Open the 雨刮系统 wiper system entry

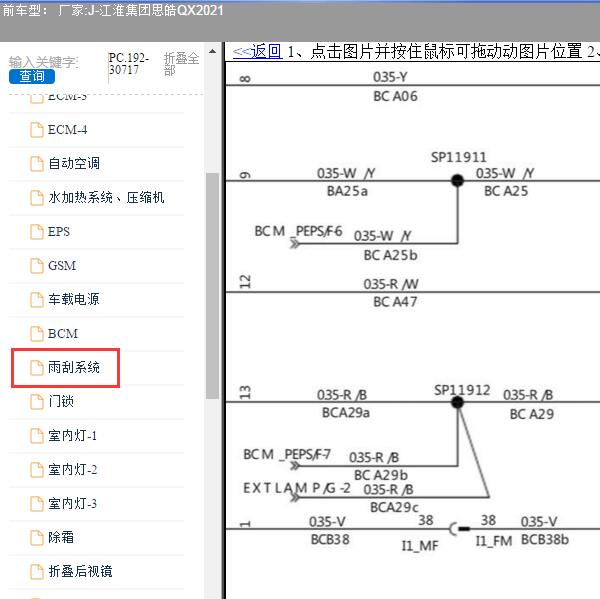[73, 367]
